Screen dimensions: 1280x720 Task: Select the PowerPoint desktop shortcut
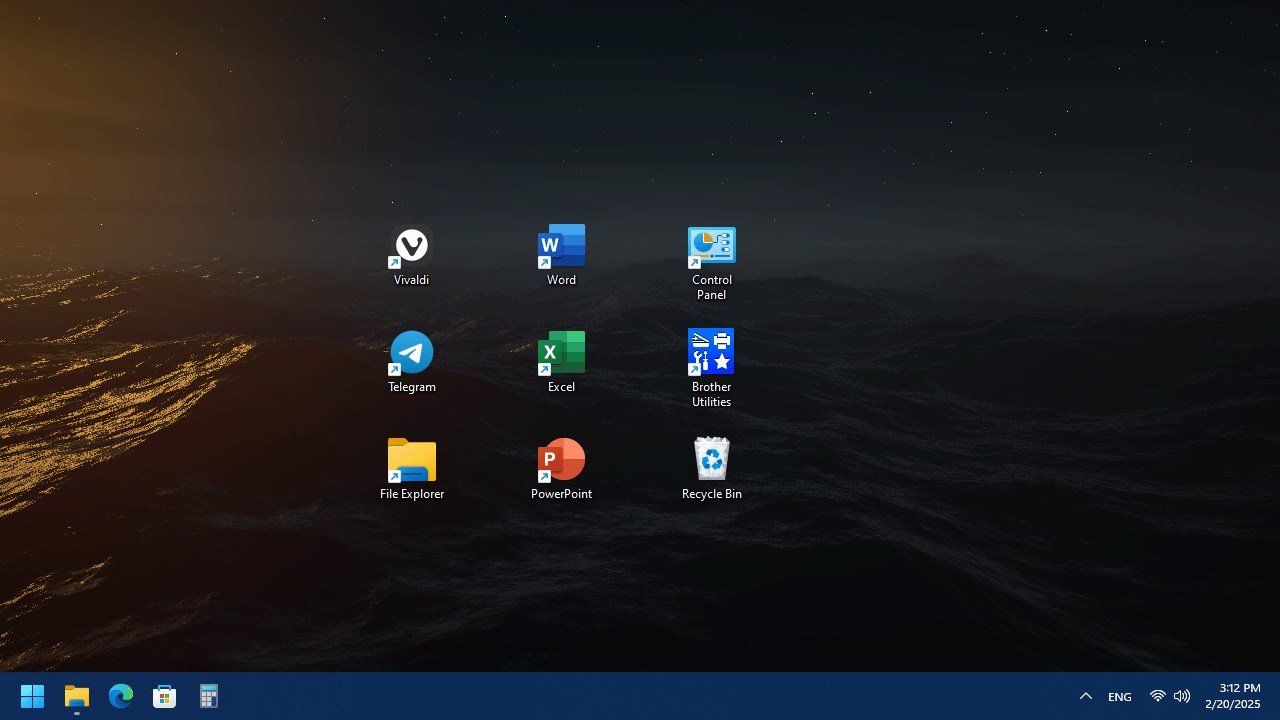[x=561, y=469]
